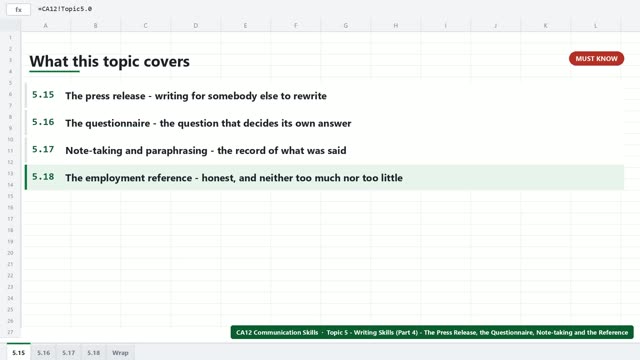Switch to the 5.17 sheet tab
This screenshot has height=360, width=640.
[x=69, y=353]
